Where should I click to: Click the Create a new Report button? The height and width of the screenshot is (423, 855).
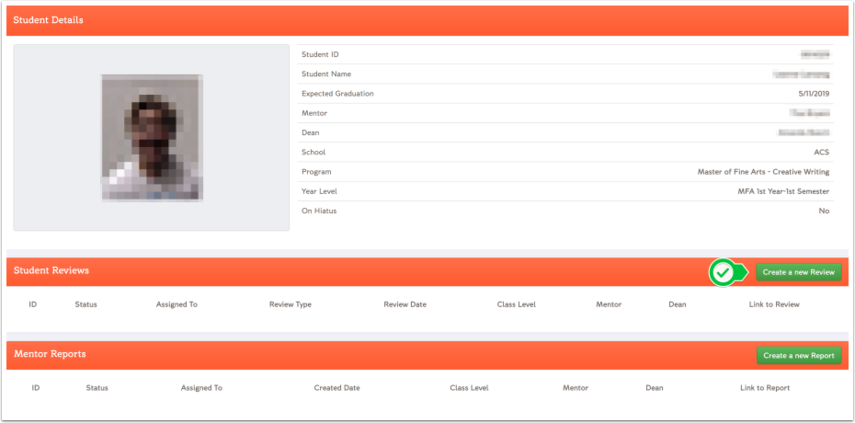tap(798, 355)
